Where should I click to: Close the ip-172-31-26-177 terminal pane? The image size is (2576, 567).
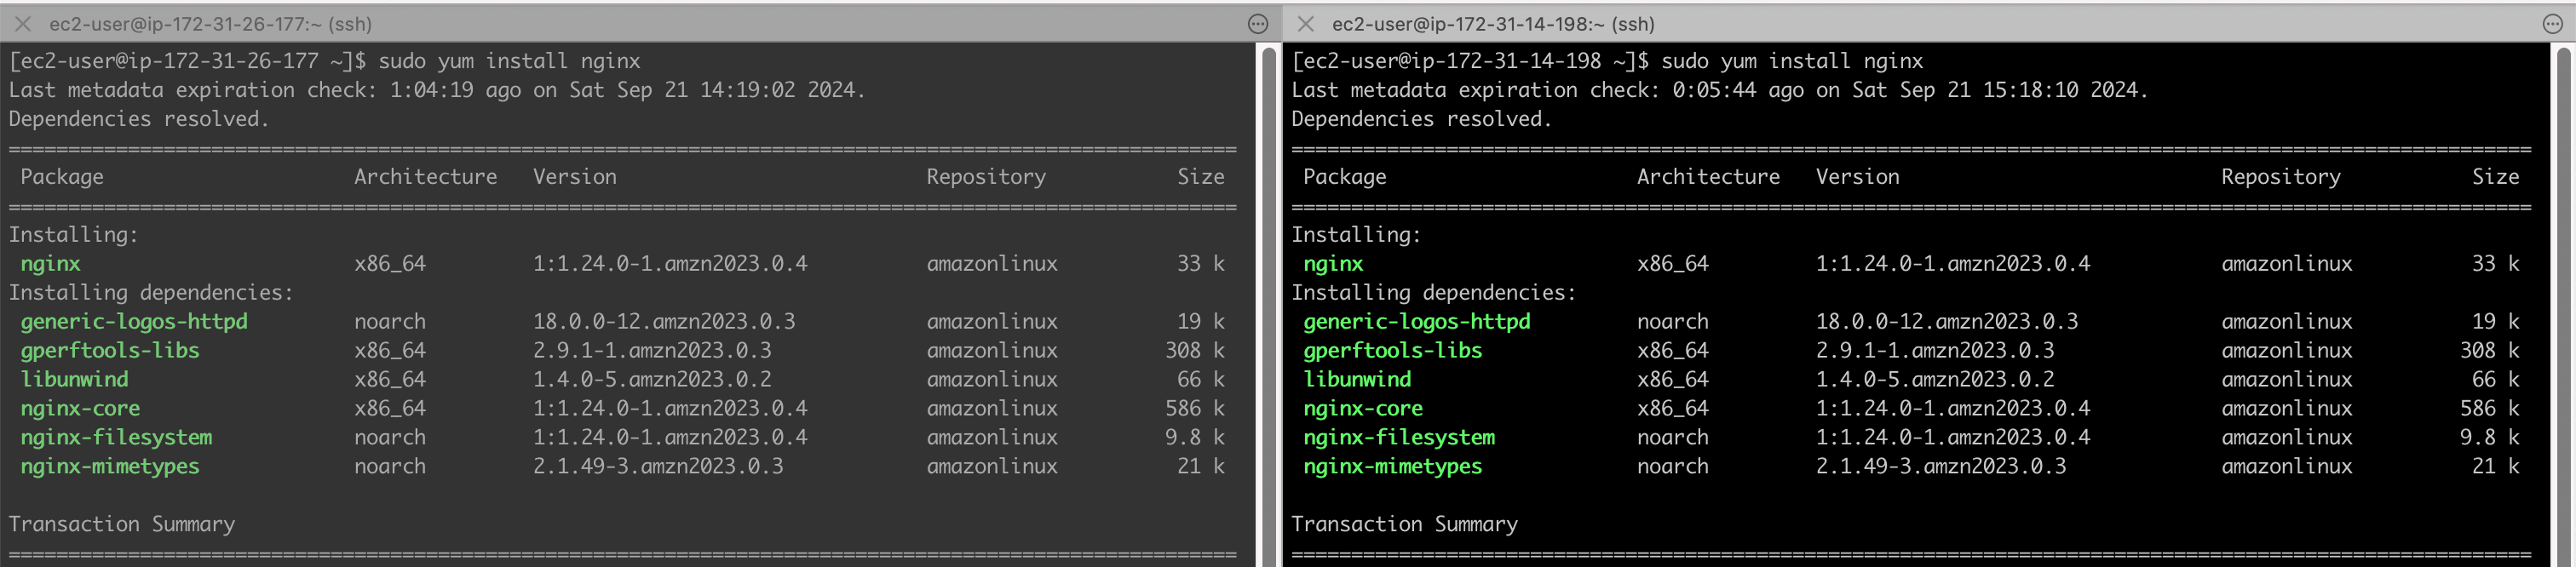click(x=23, y=23)
